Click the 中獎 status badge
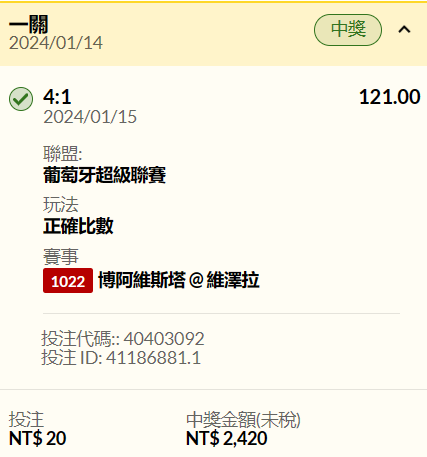The height and width of the screenshot is (457, 427). tap(348, 30)
